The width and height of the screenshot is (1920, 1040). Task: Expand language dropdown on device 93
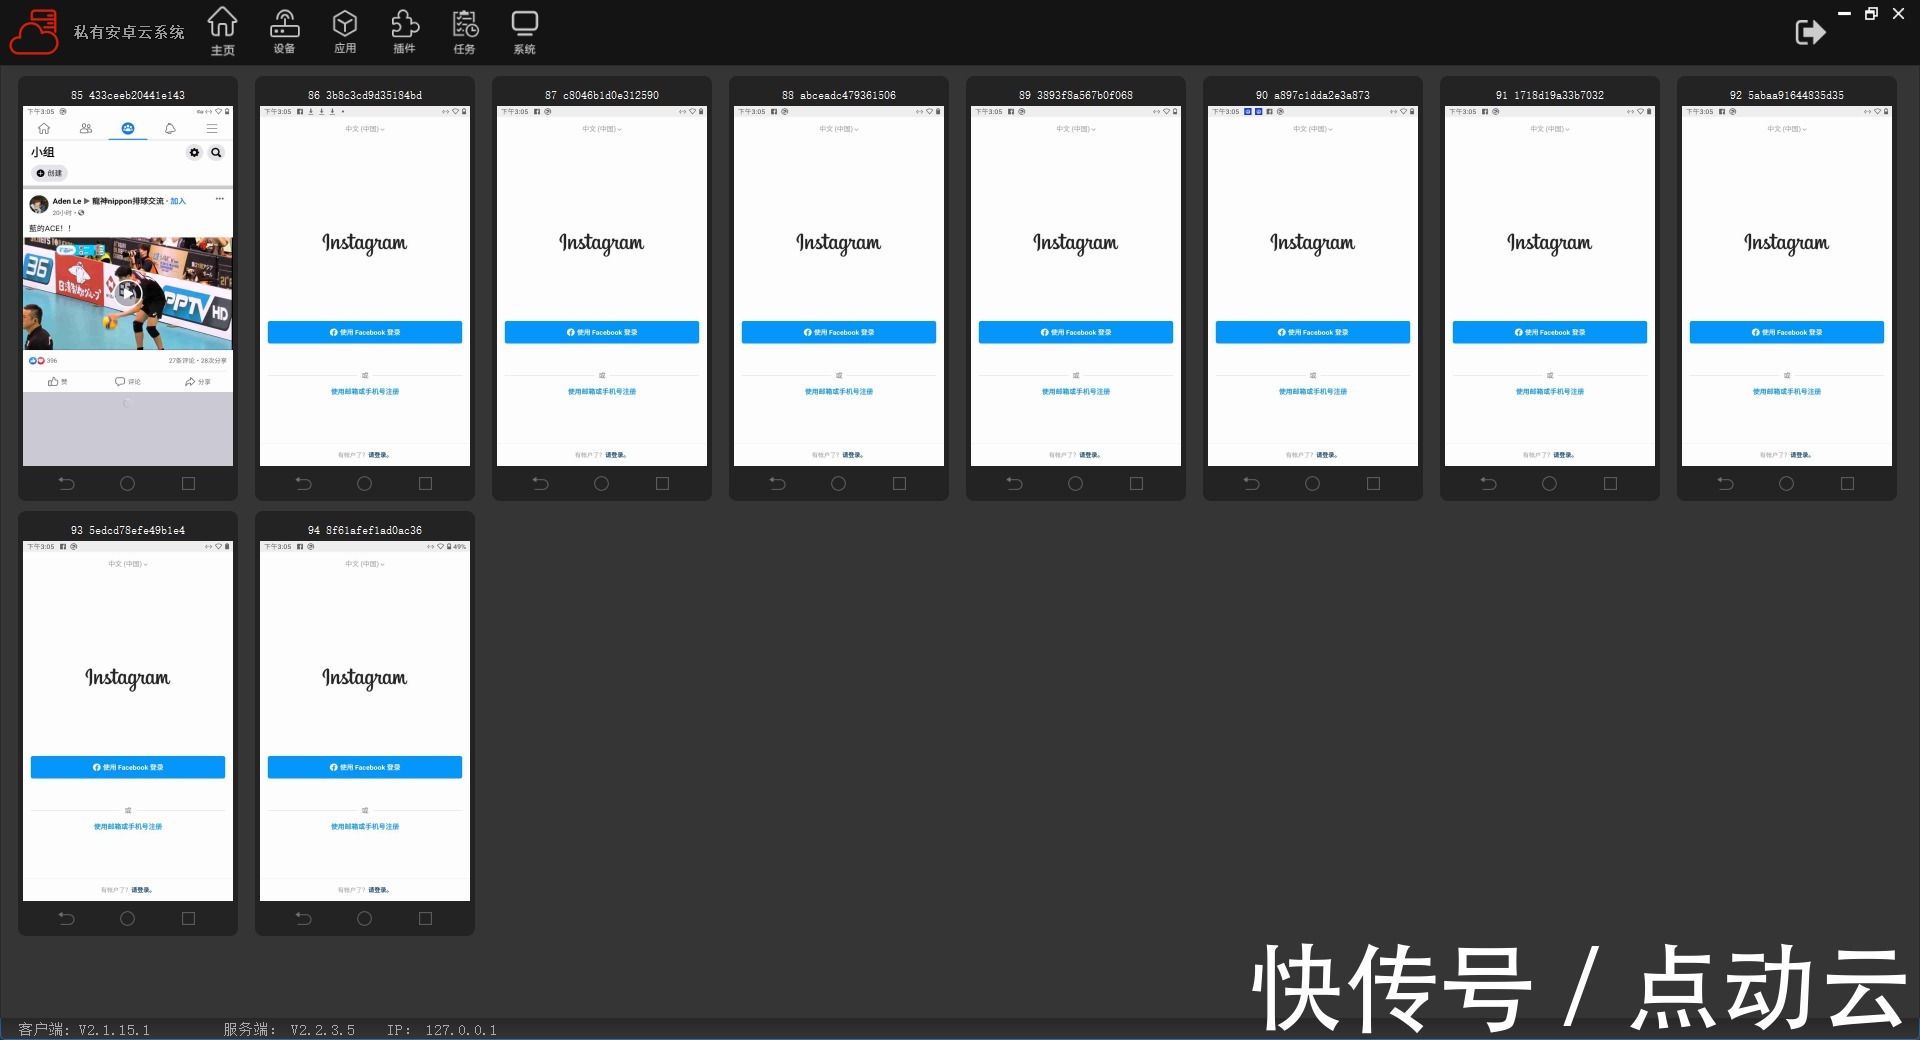(x=128, y=564)
